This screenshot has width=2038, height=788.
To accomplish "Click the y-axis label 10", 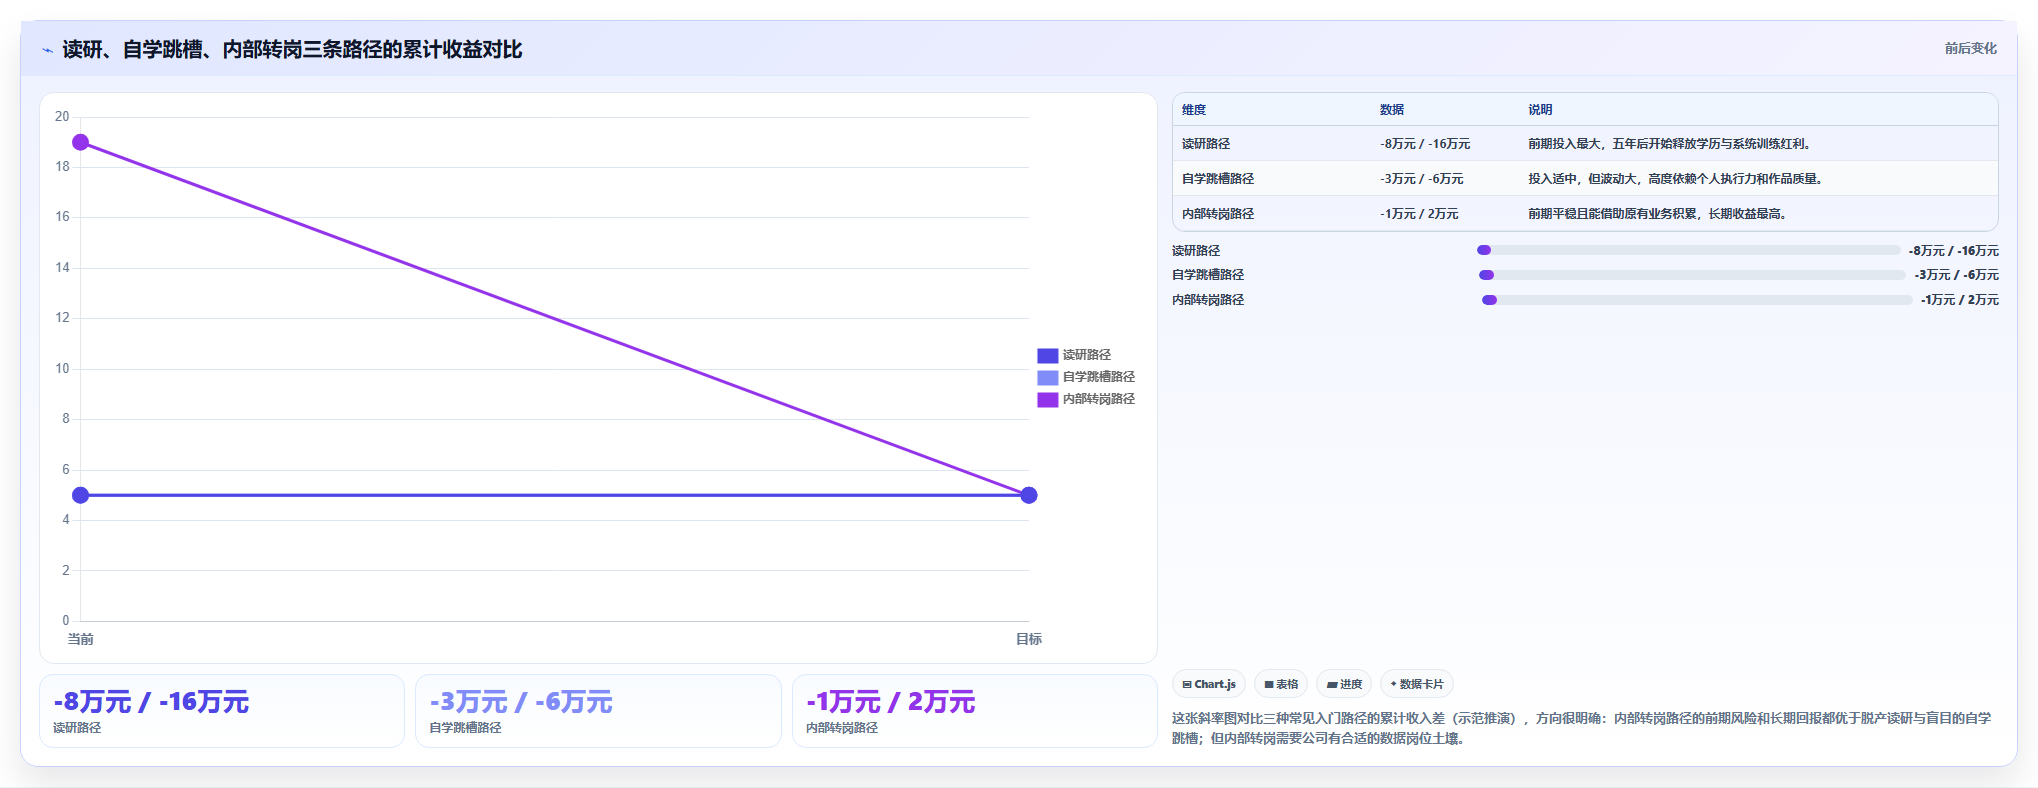I will point(62,369).
